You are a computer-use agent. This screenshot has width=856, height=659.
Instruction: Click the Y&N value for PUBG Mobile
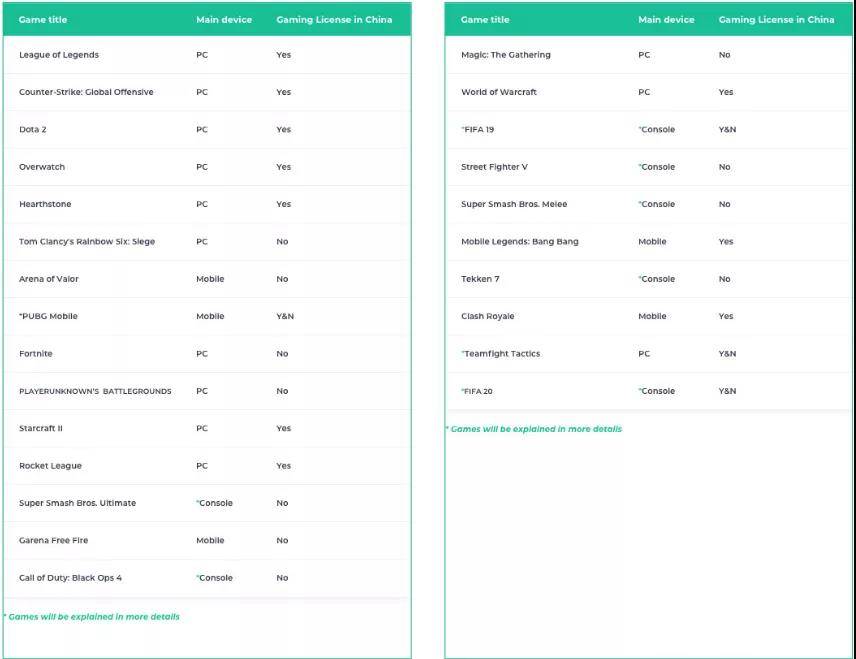(285, 316)
